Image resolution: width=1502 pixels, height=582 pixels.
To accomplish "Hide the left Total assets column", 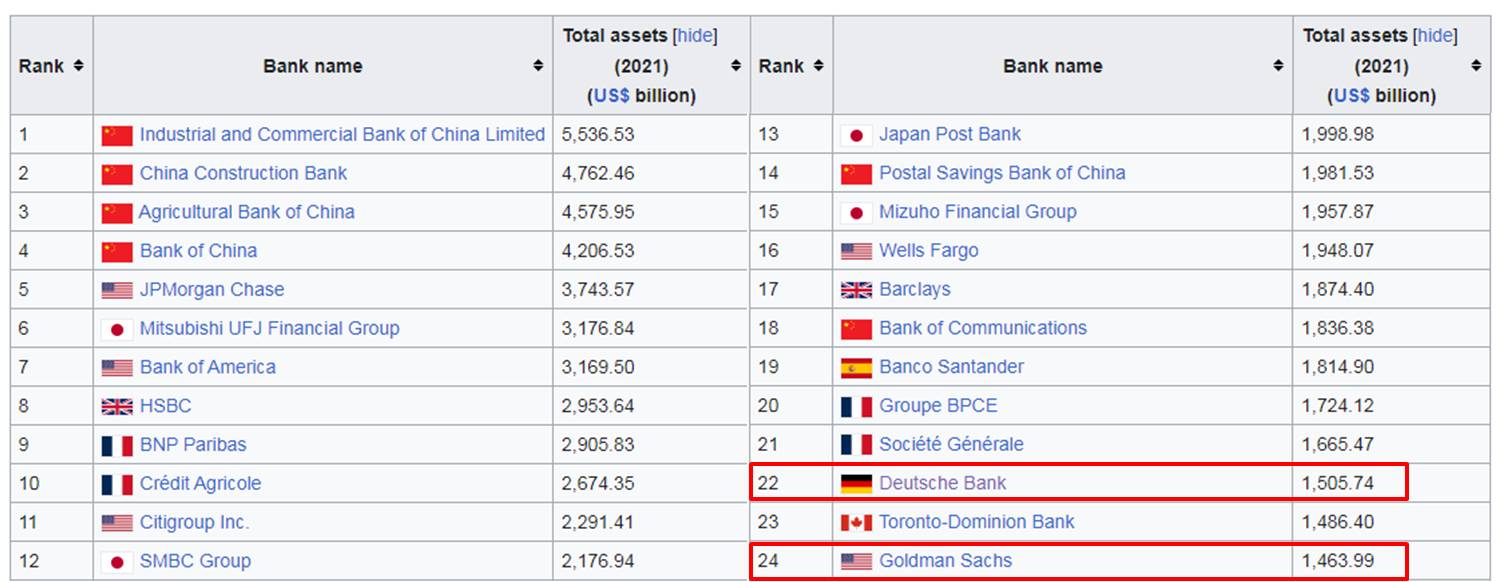I will pos(695,36).
